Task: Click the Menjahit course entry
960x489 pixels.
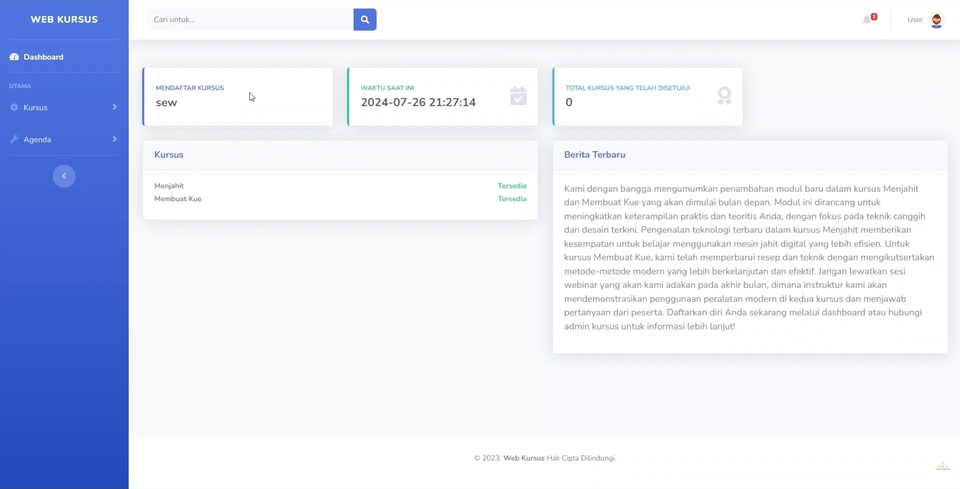Action: (x=169, y=186)
